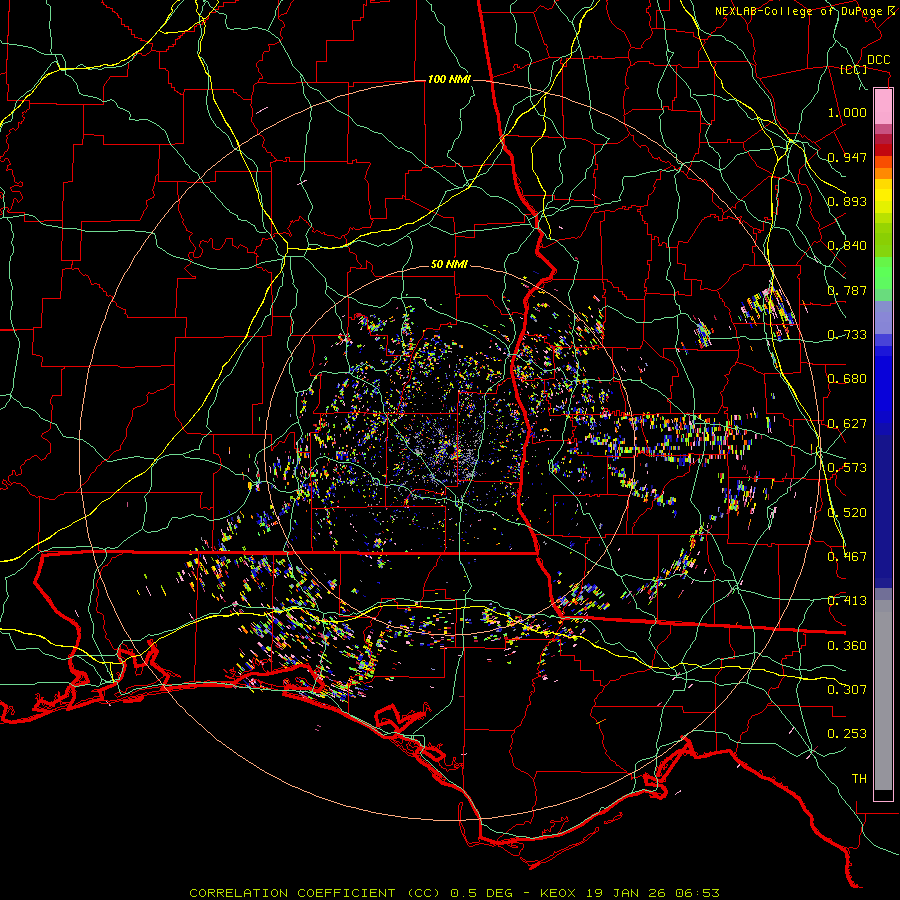Click the 0.467 legend value
This screenshot has width=900, height=900.
847,557
